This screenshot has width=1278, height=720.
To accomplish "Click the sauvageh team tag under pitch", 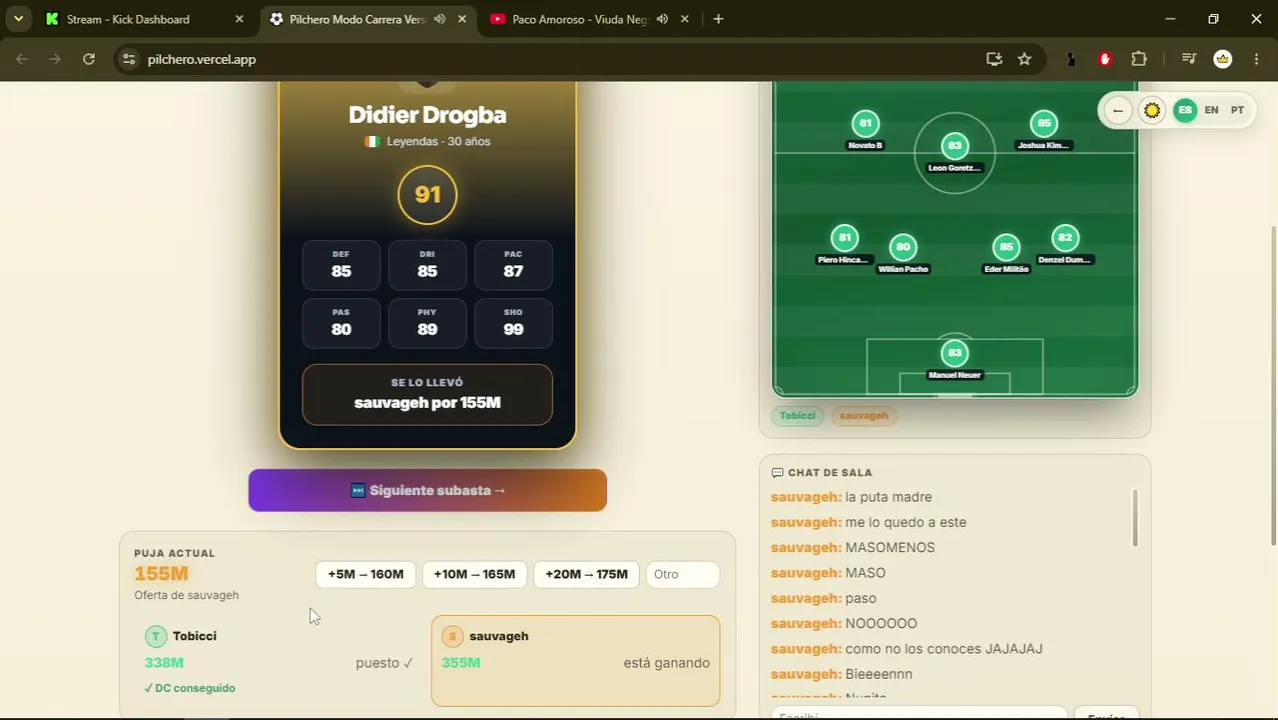I will (863, 415).
